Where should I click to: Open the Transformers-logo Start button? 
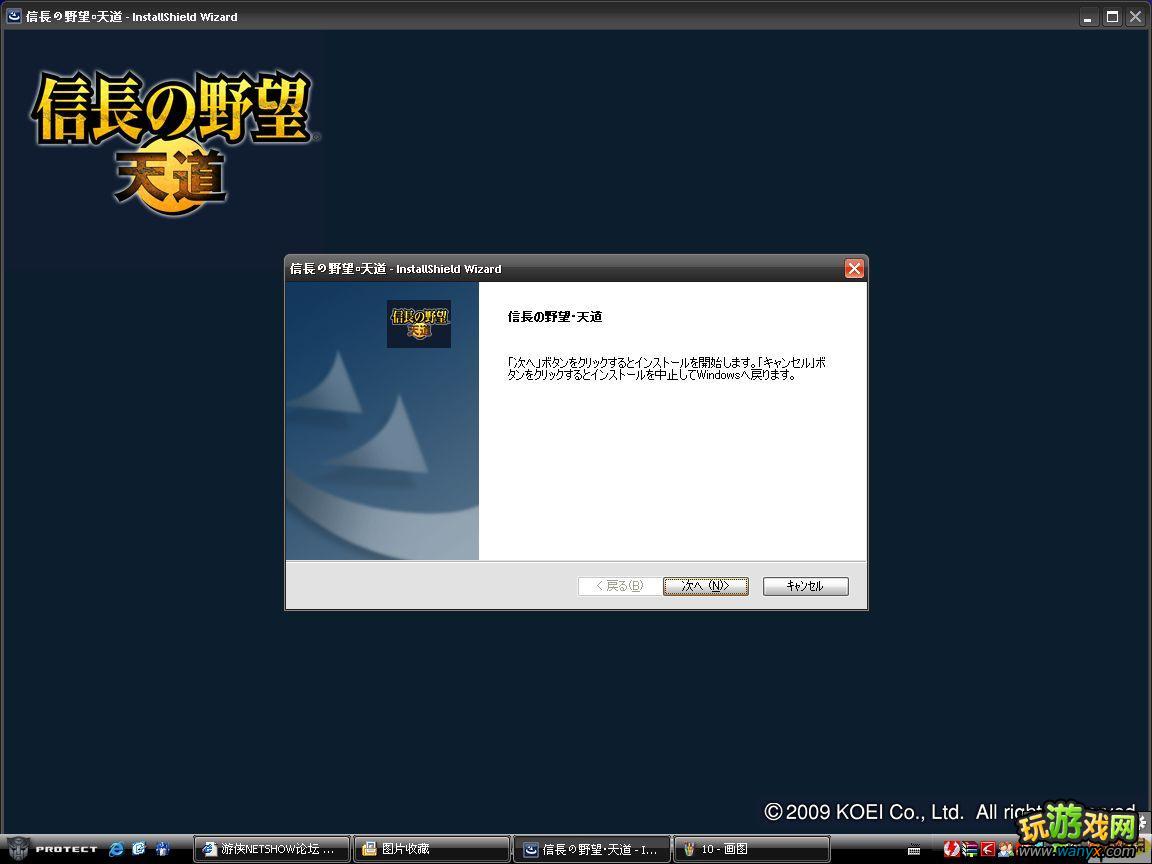(51, 849)
